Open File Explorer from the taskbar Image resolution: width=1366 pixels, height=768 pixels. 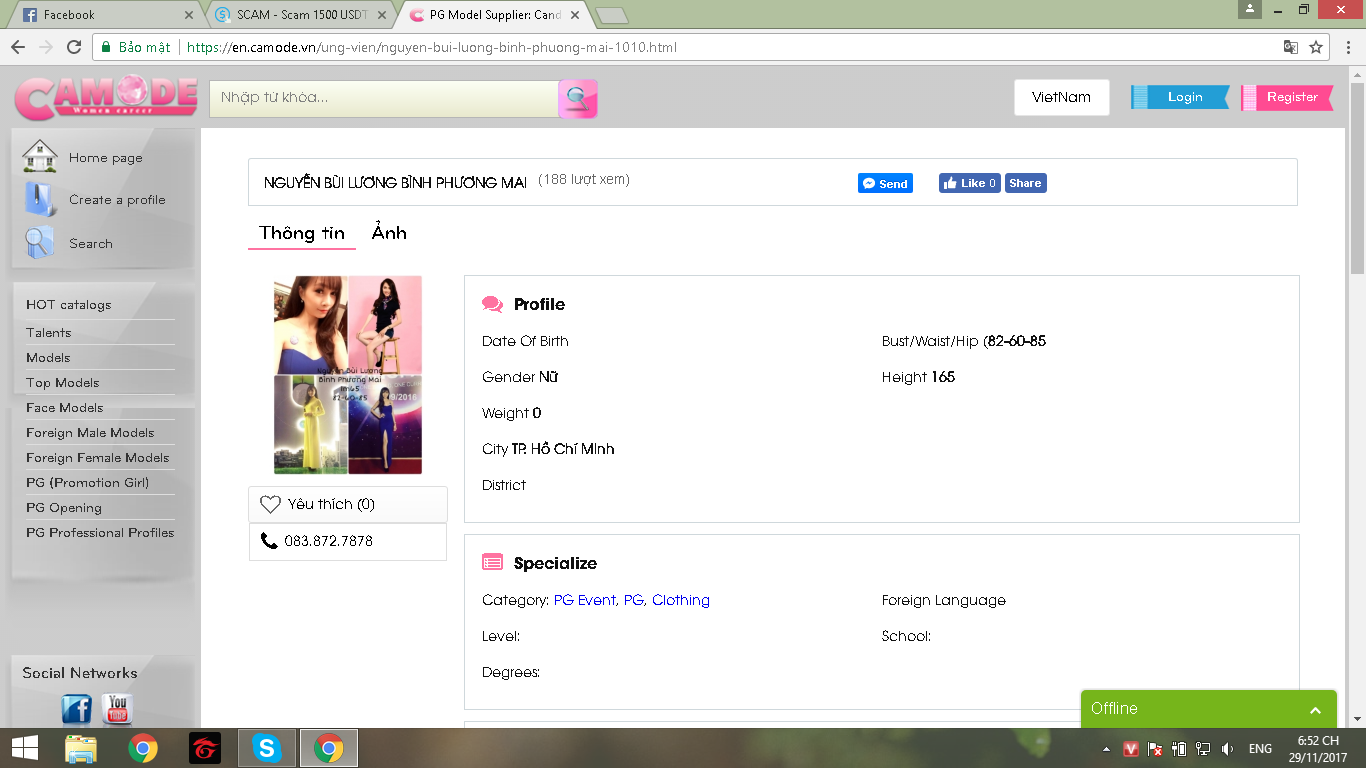pyautogui.click(x=81, y=748)
